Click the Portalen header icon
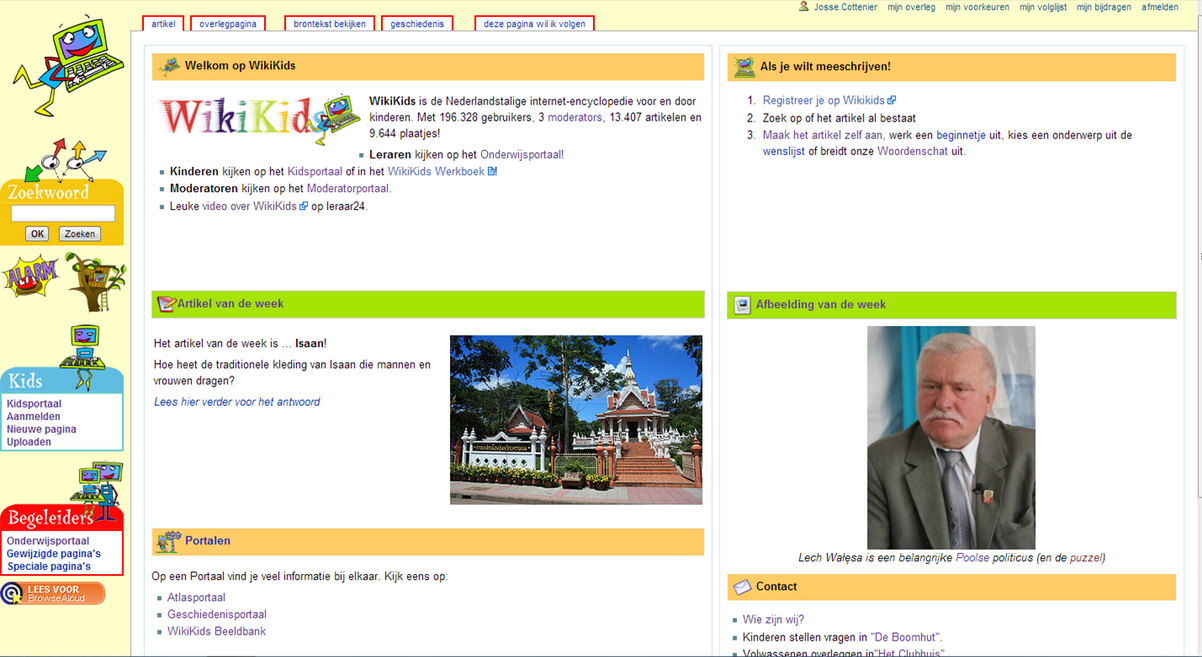The image size is (1202, 657). 168,541
